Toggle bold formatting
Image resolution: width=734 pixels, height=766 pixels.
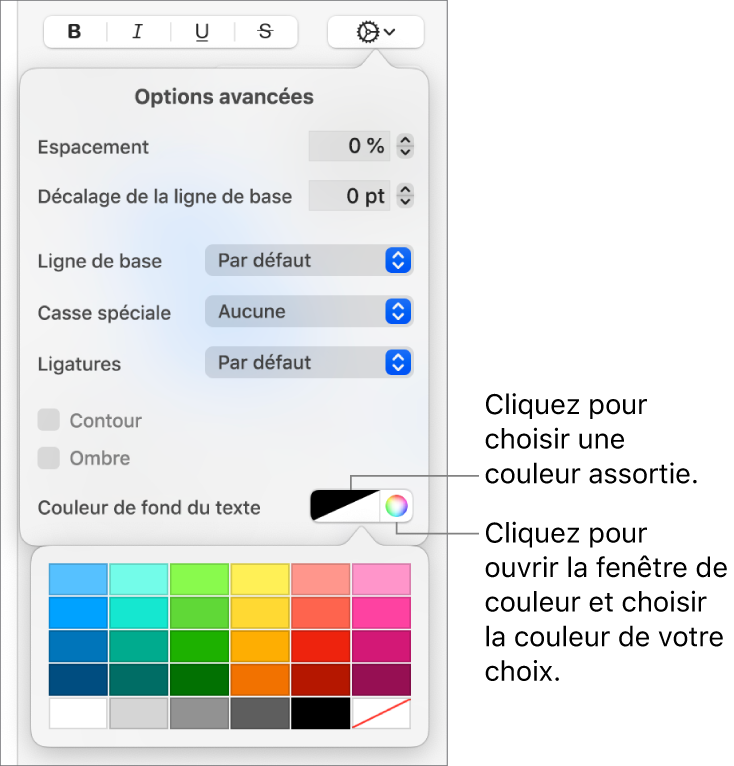coord(75,32)
